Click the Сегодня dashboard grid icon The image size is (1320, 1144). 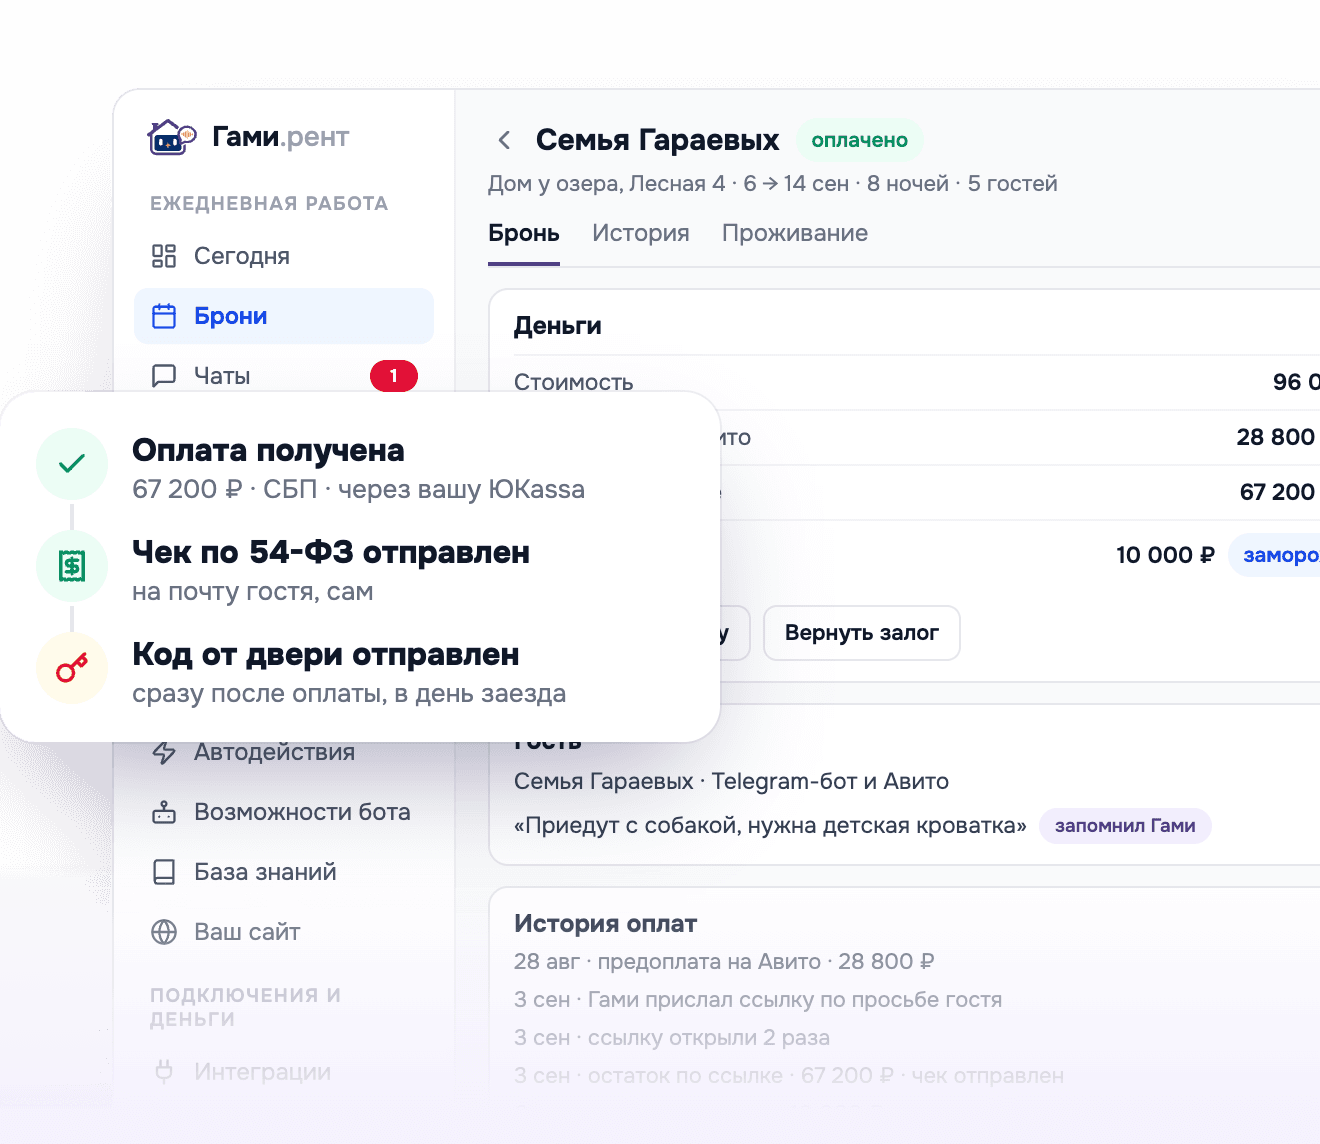(164, 256)
